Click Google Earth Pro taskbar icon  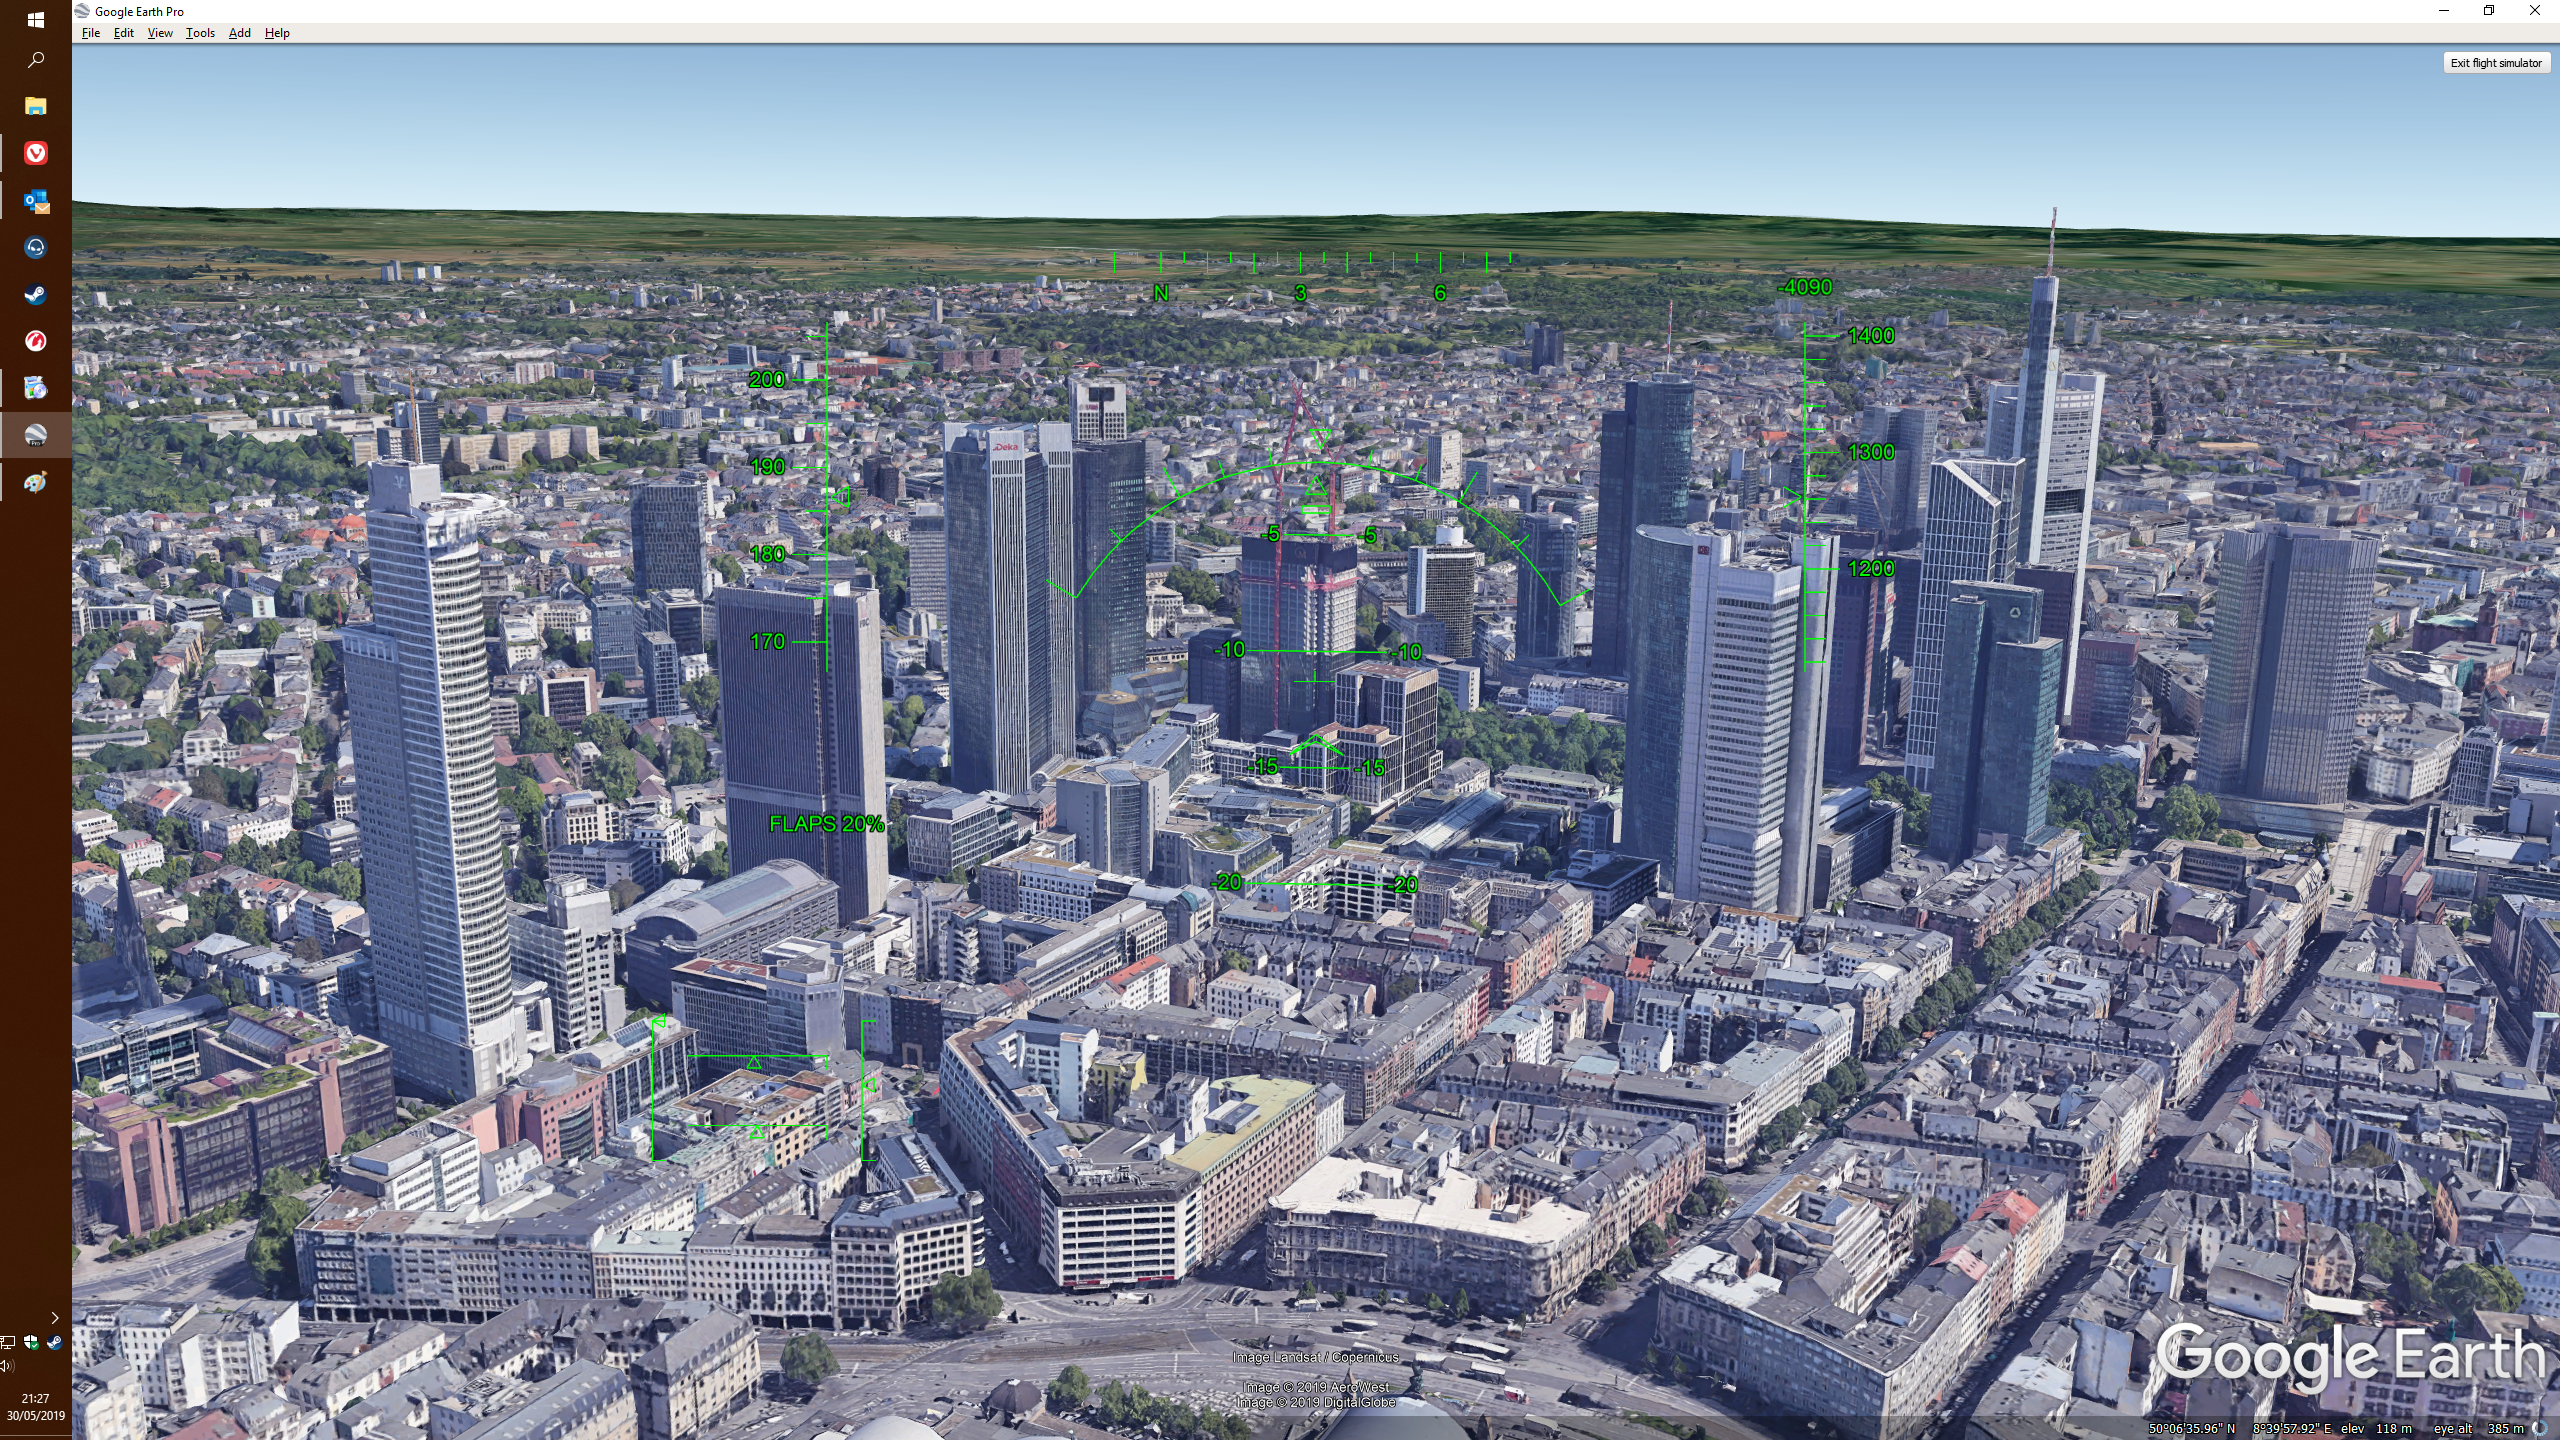click(x=35, y=435)
